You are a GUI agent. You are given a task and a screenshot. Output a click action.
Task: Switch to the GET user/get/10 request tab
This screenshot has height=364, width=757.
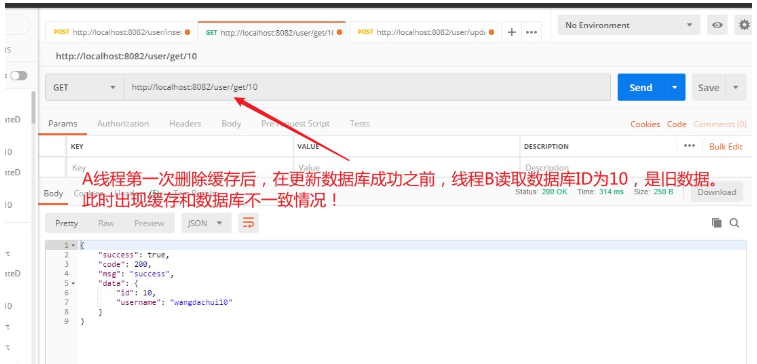271,32
